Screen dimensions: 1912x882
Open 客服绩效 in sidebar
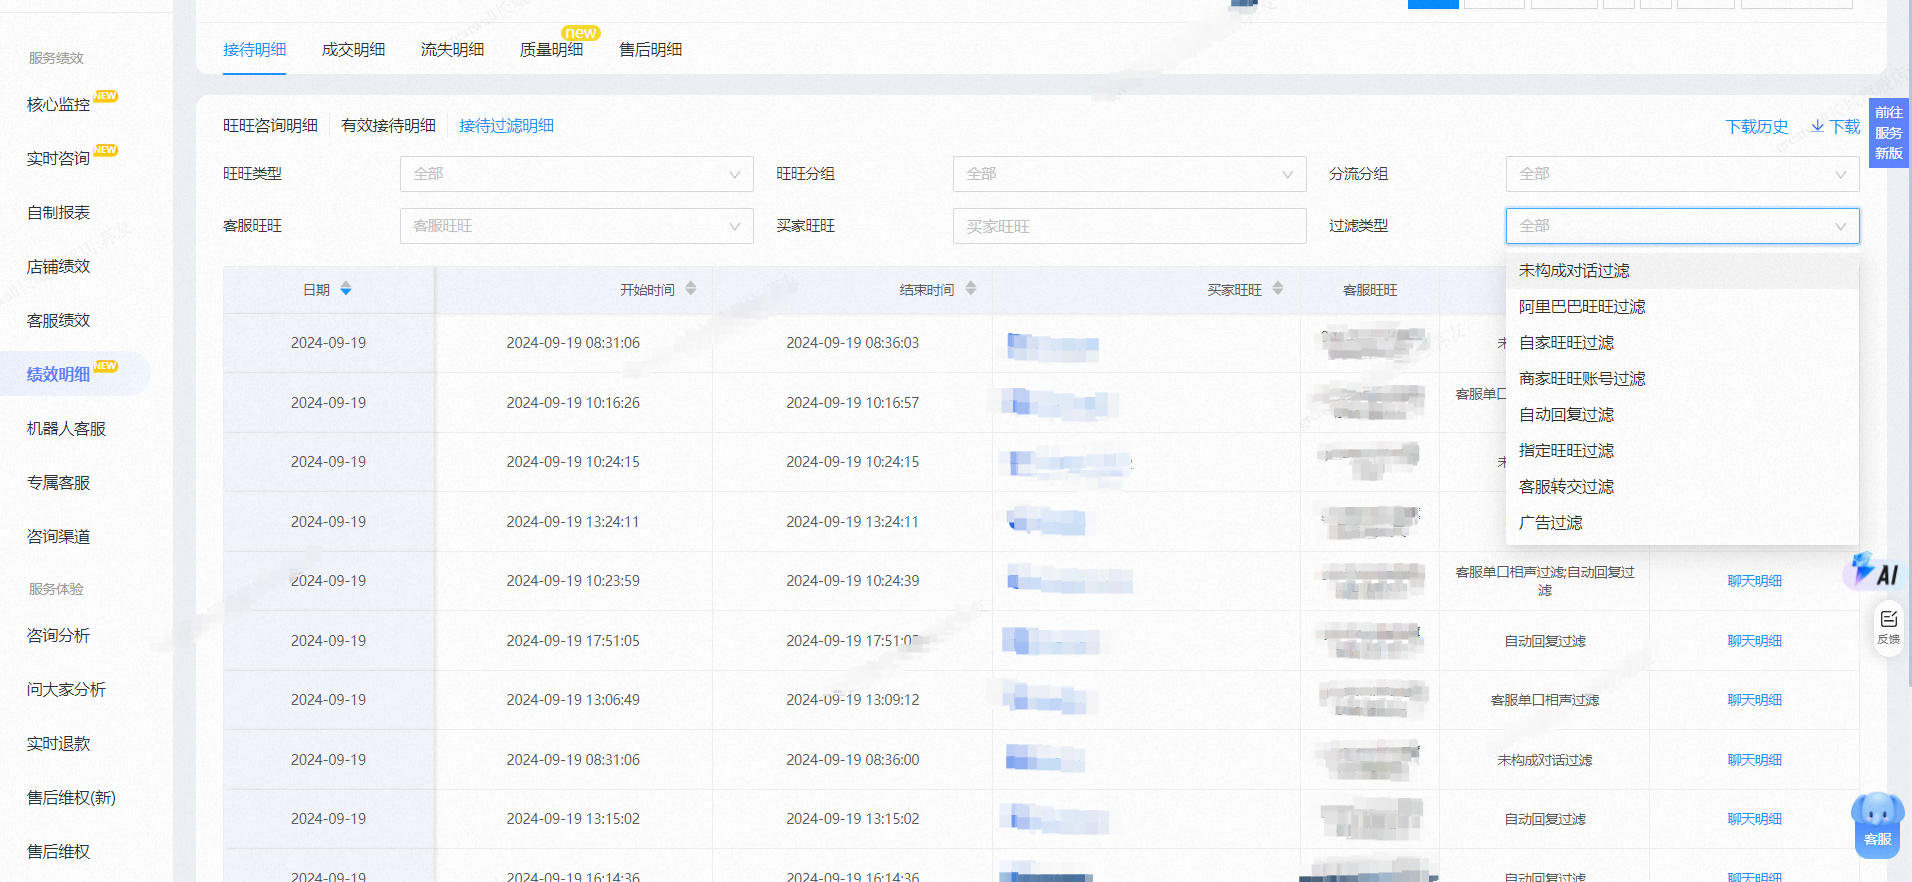pyautogui.click(x=58, y=321)
